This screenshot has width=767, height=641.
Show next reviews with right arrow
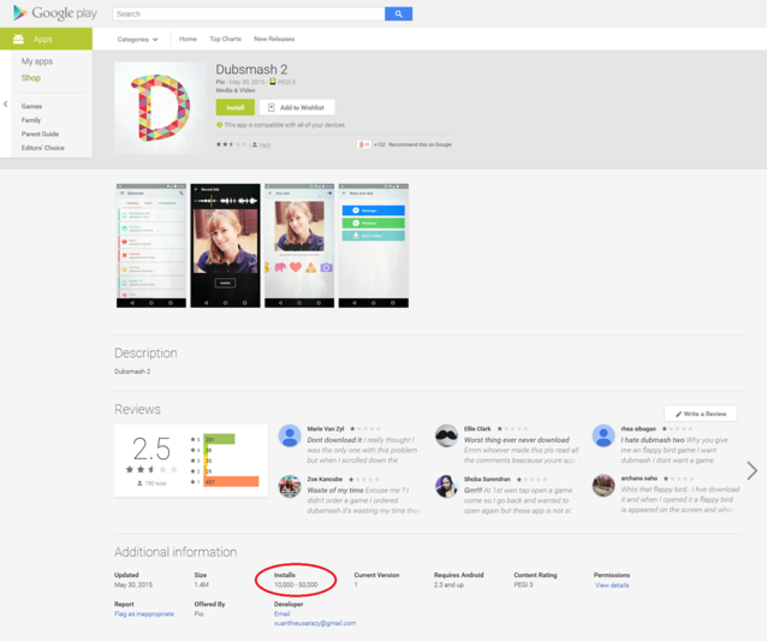(752, 471)
